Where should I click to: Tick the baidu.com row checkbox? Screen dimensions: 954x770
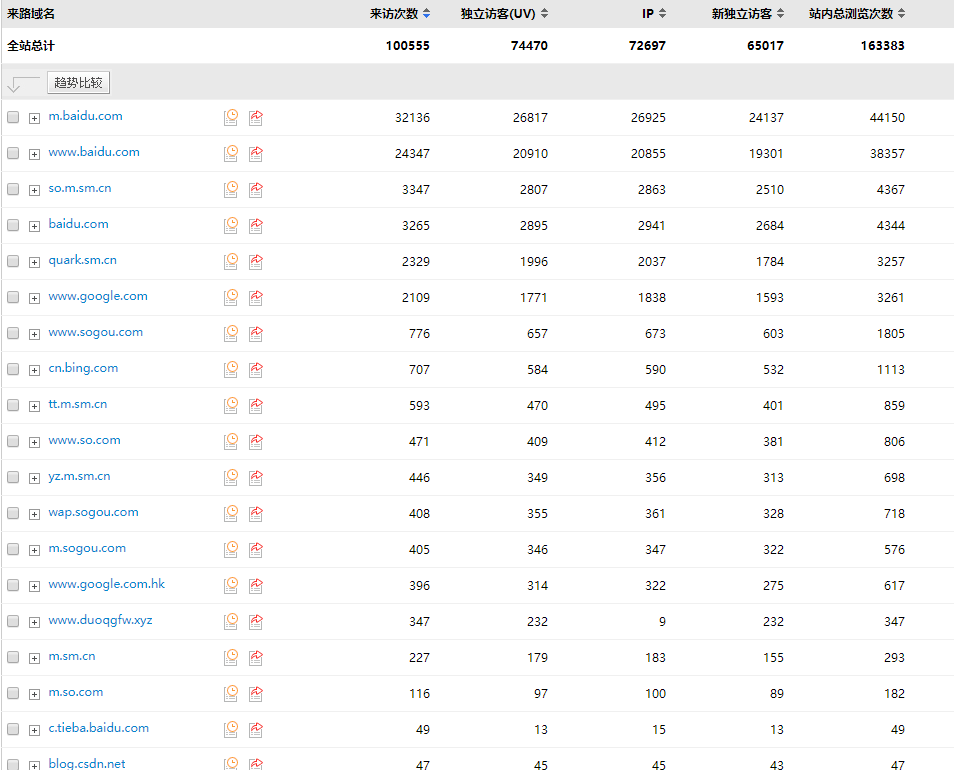[13, 224]
